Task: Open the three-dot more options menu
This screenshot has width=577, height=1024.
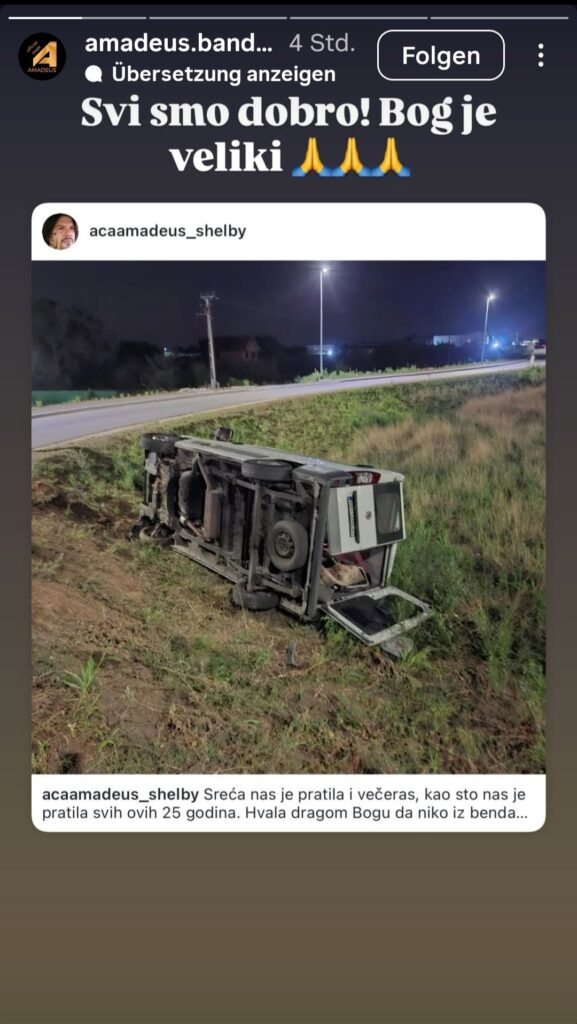Action: [540, 56]
